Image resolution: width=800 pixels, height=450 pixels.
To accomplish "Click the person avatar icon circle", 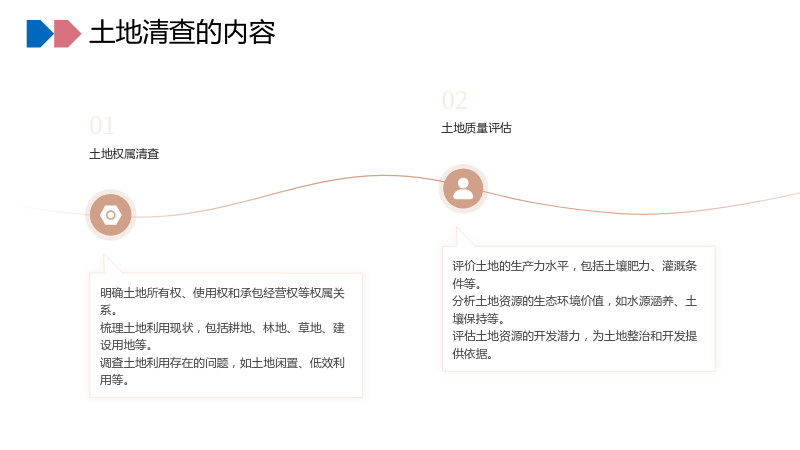I will coord(463,189).
